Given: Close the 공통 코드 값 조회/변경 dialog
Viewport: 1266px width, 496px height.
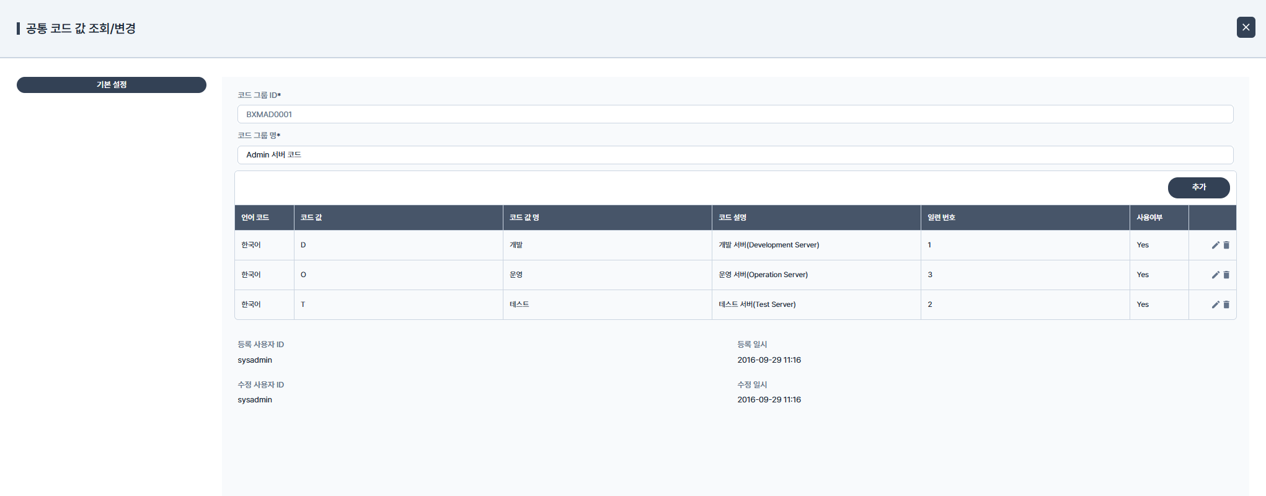Looking at the screenshot, I should [1245, 27].
